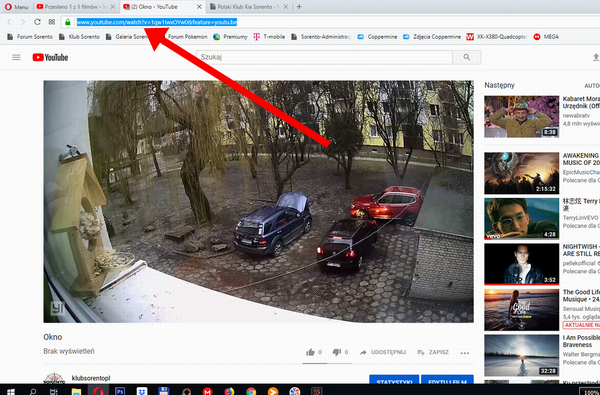Go back to previous page
The image size is (600, 395).
9,22
